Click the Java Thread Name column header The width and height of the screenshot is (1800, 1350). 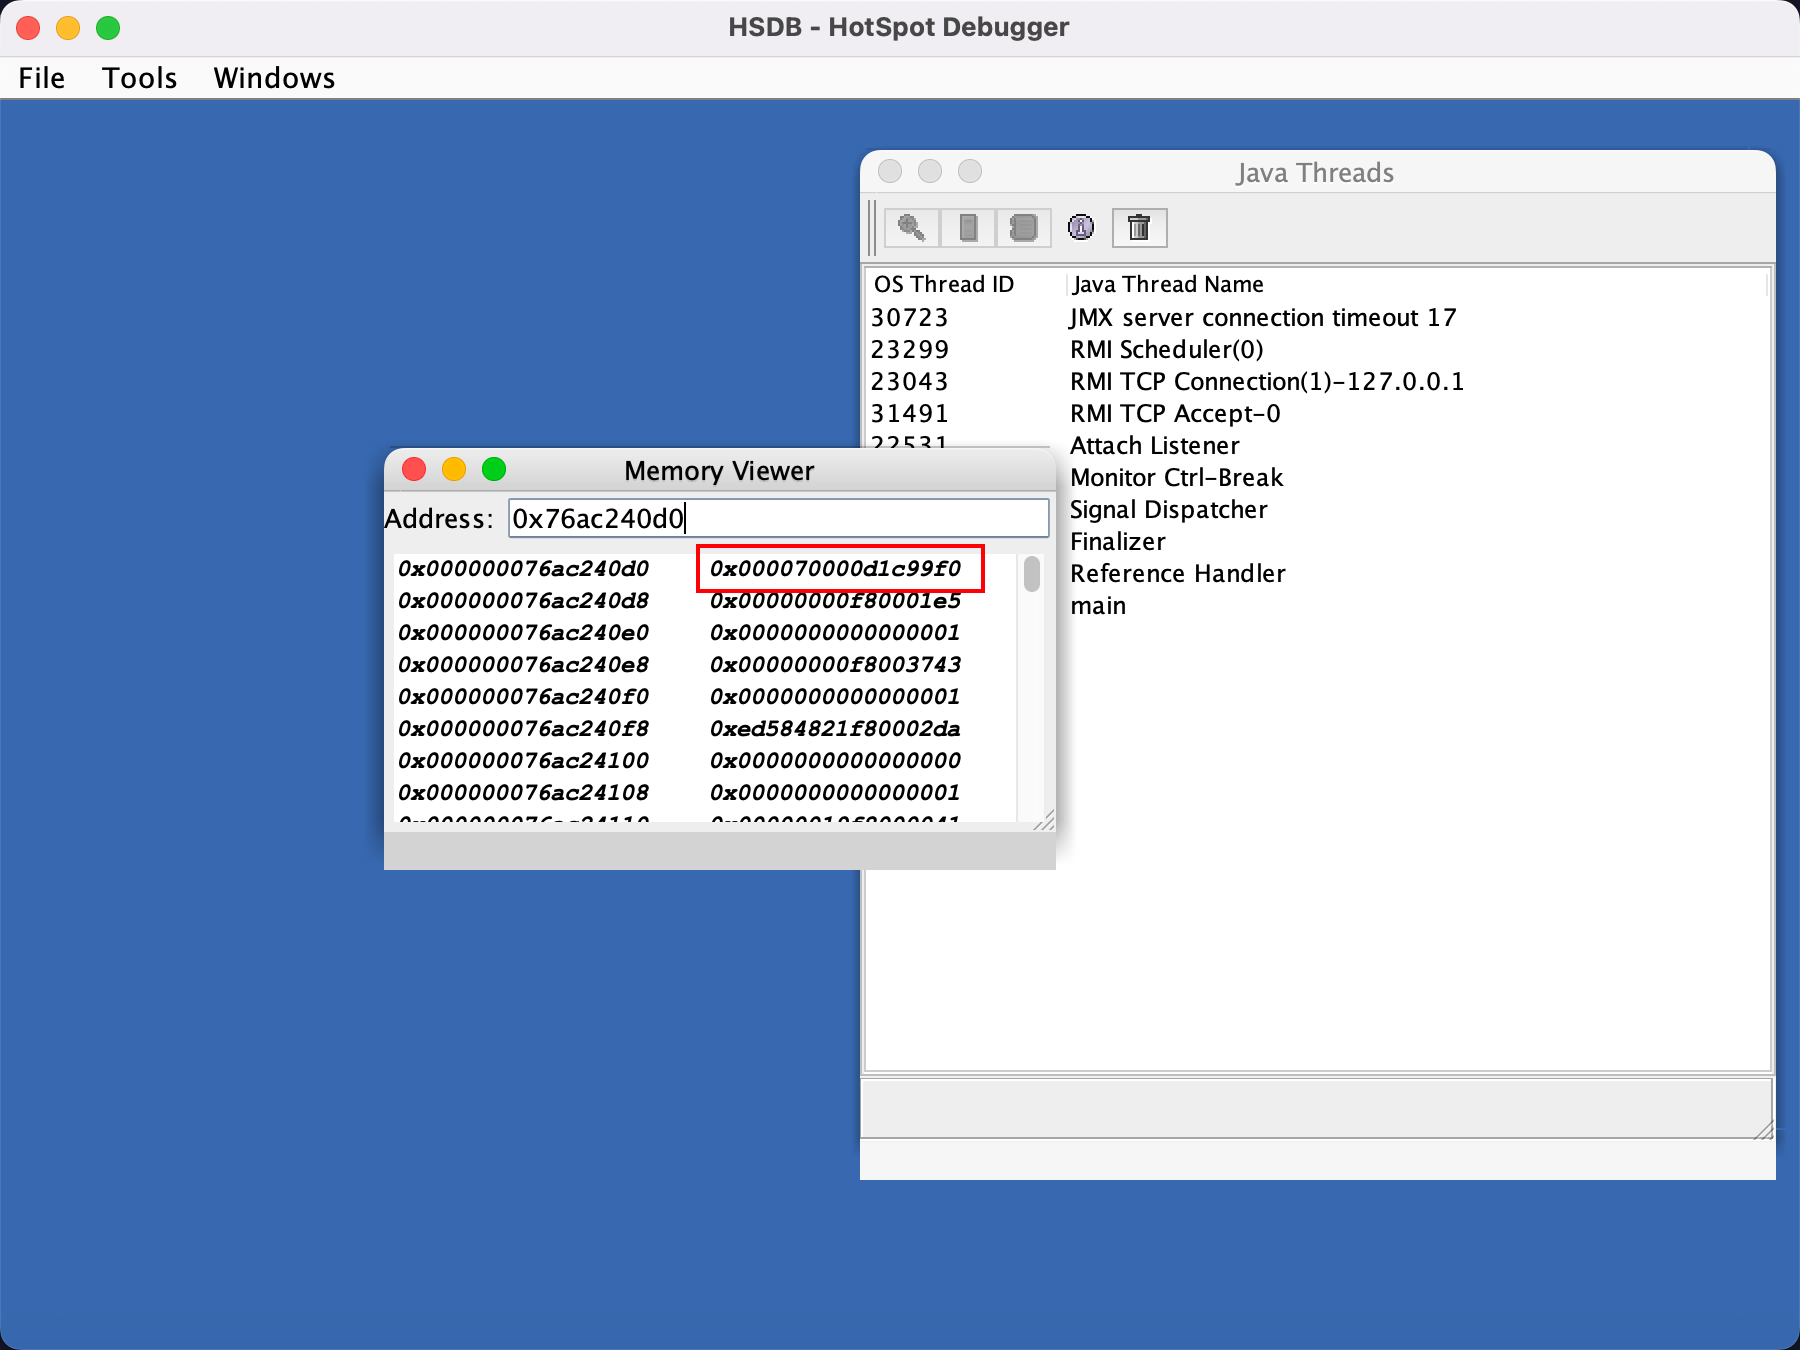[1416, 284]
